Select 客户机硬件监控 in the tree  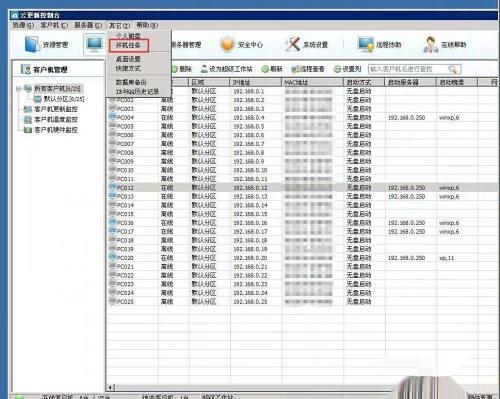pos(56,130)
